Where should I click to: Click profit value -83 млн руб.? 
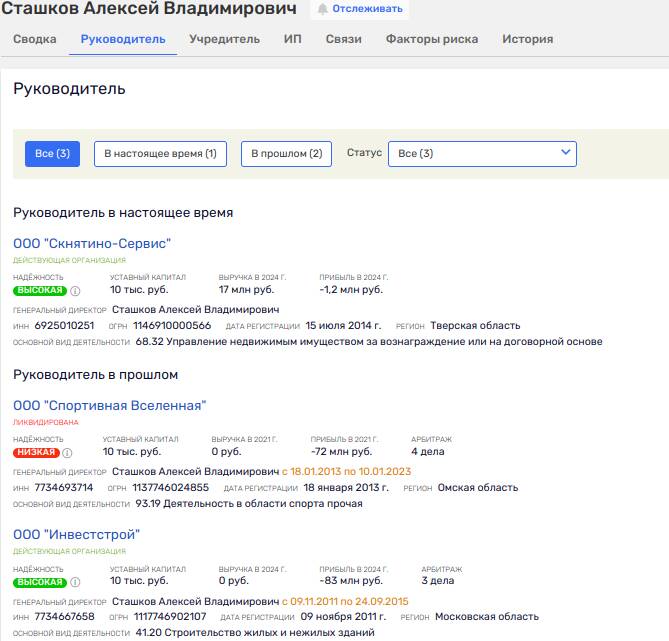tap(351, 580)
